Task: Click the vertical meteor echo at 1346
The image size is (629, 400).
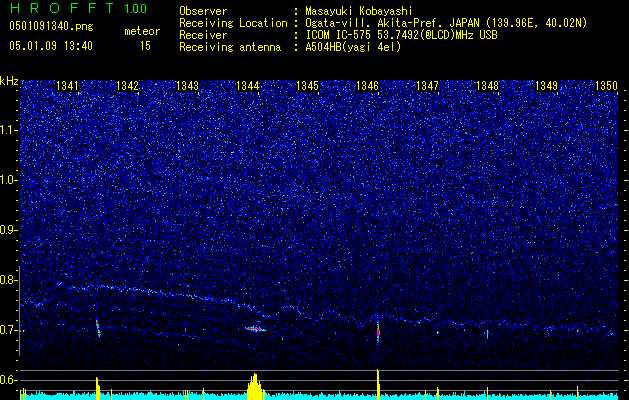Action: coord(378,331)
